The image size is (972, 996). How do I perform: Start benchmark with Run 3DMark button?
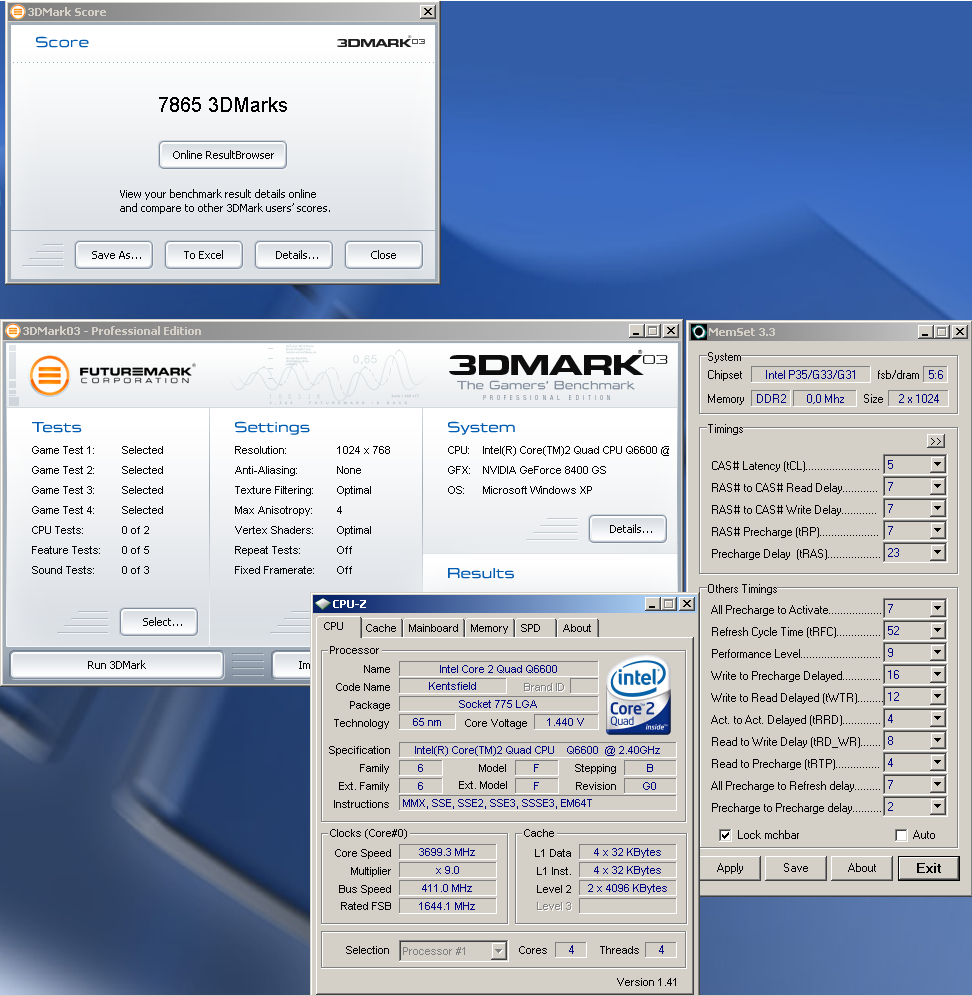pyautogui.click(x=117, y=665)
